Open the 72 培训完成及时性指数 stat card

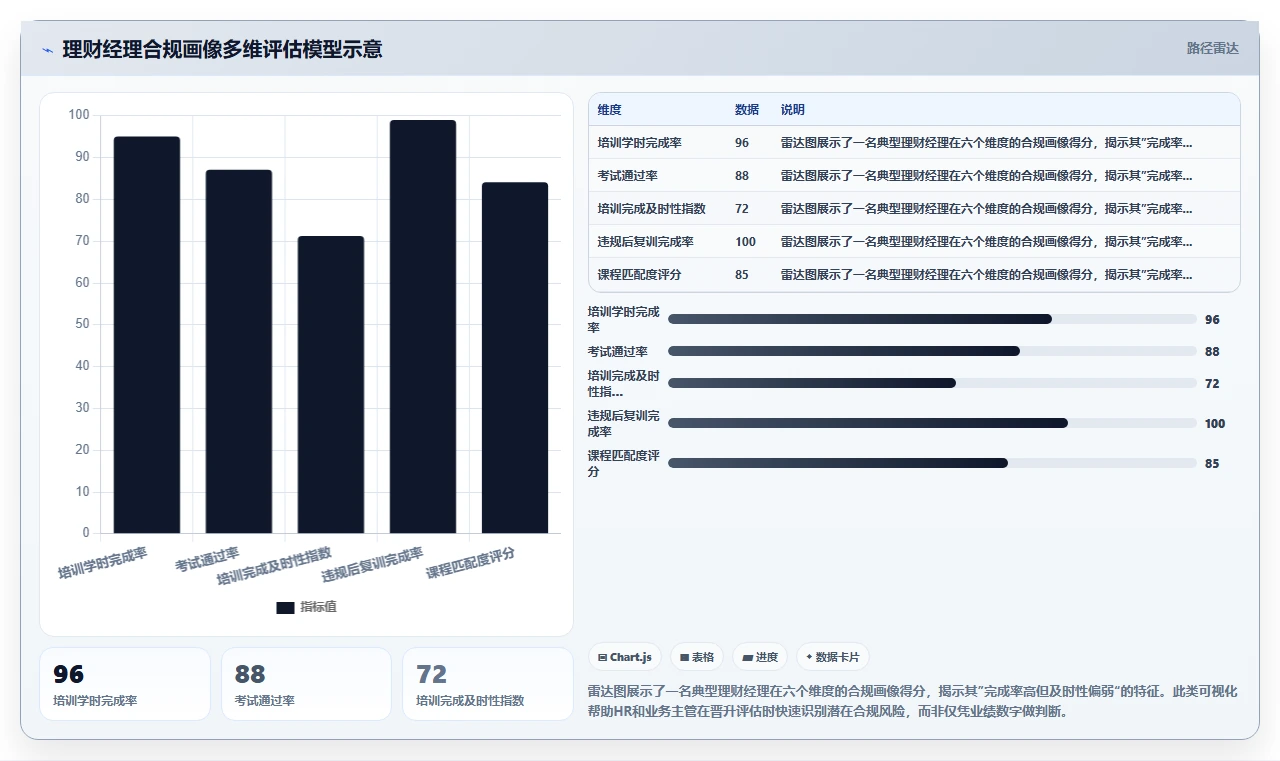tap(488, 684)
